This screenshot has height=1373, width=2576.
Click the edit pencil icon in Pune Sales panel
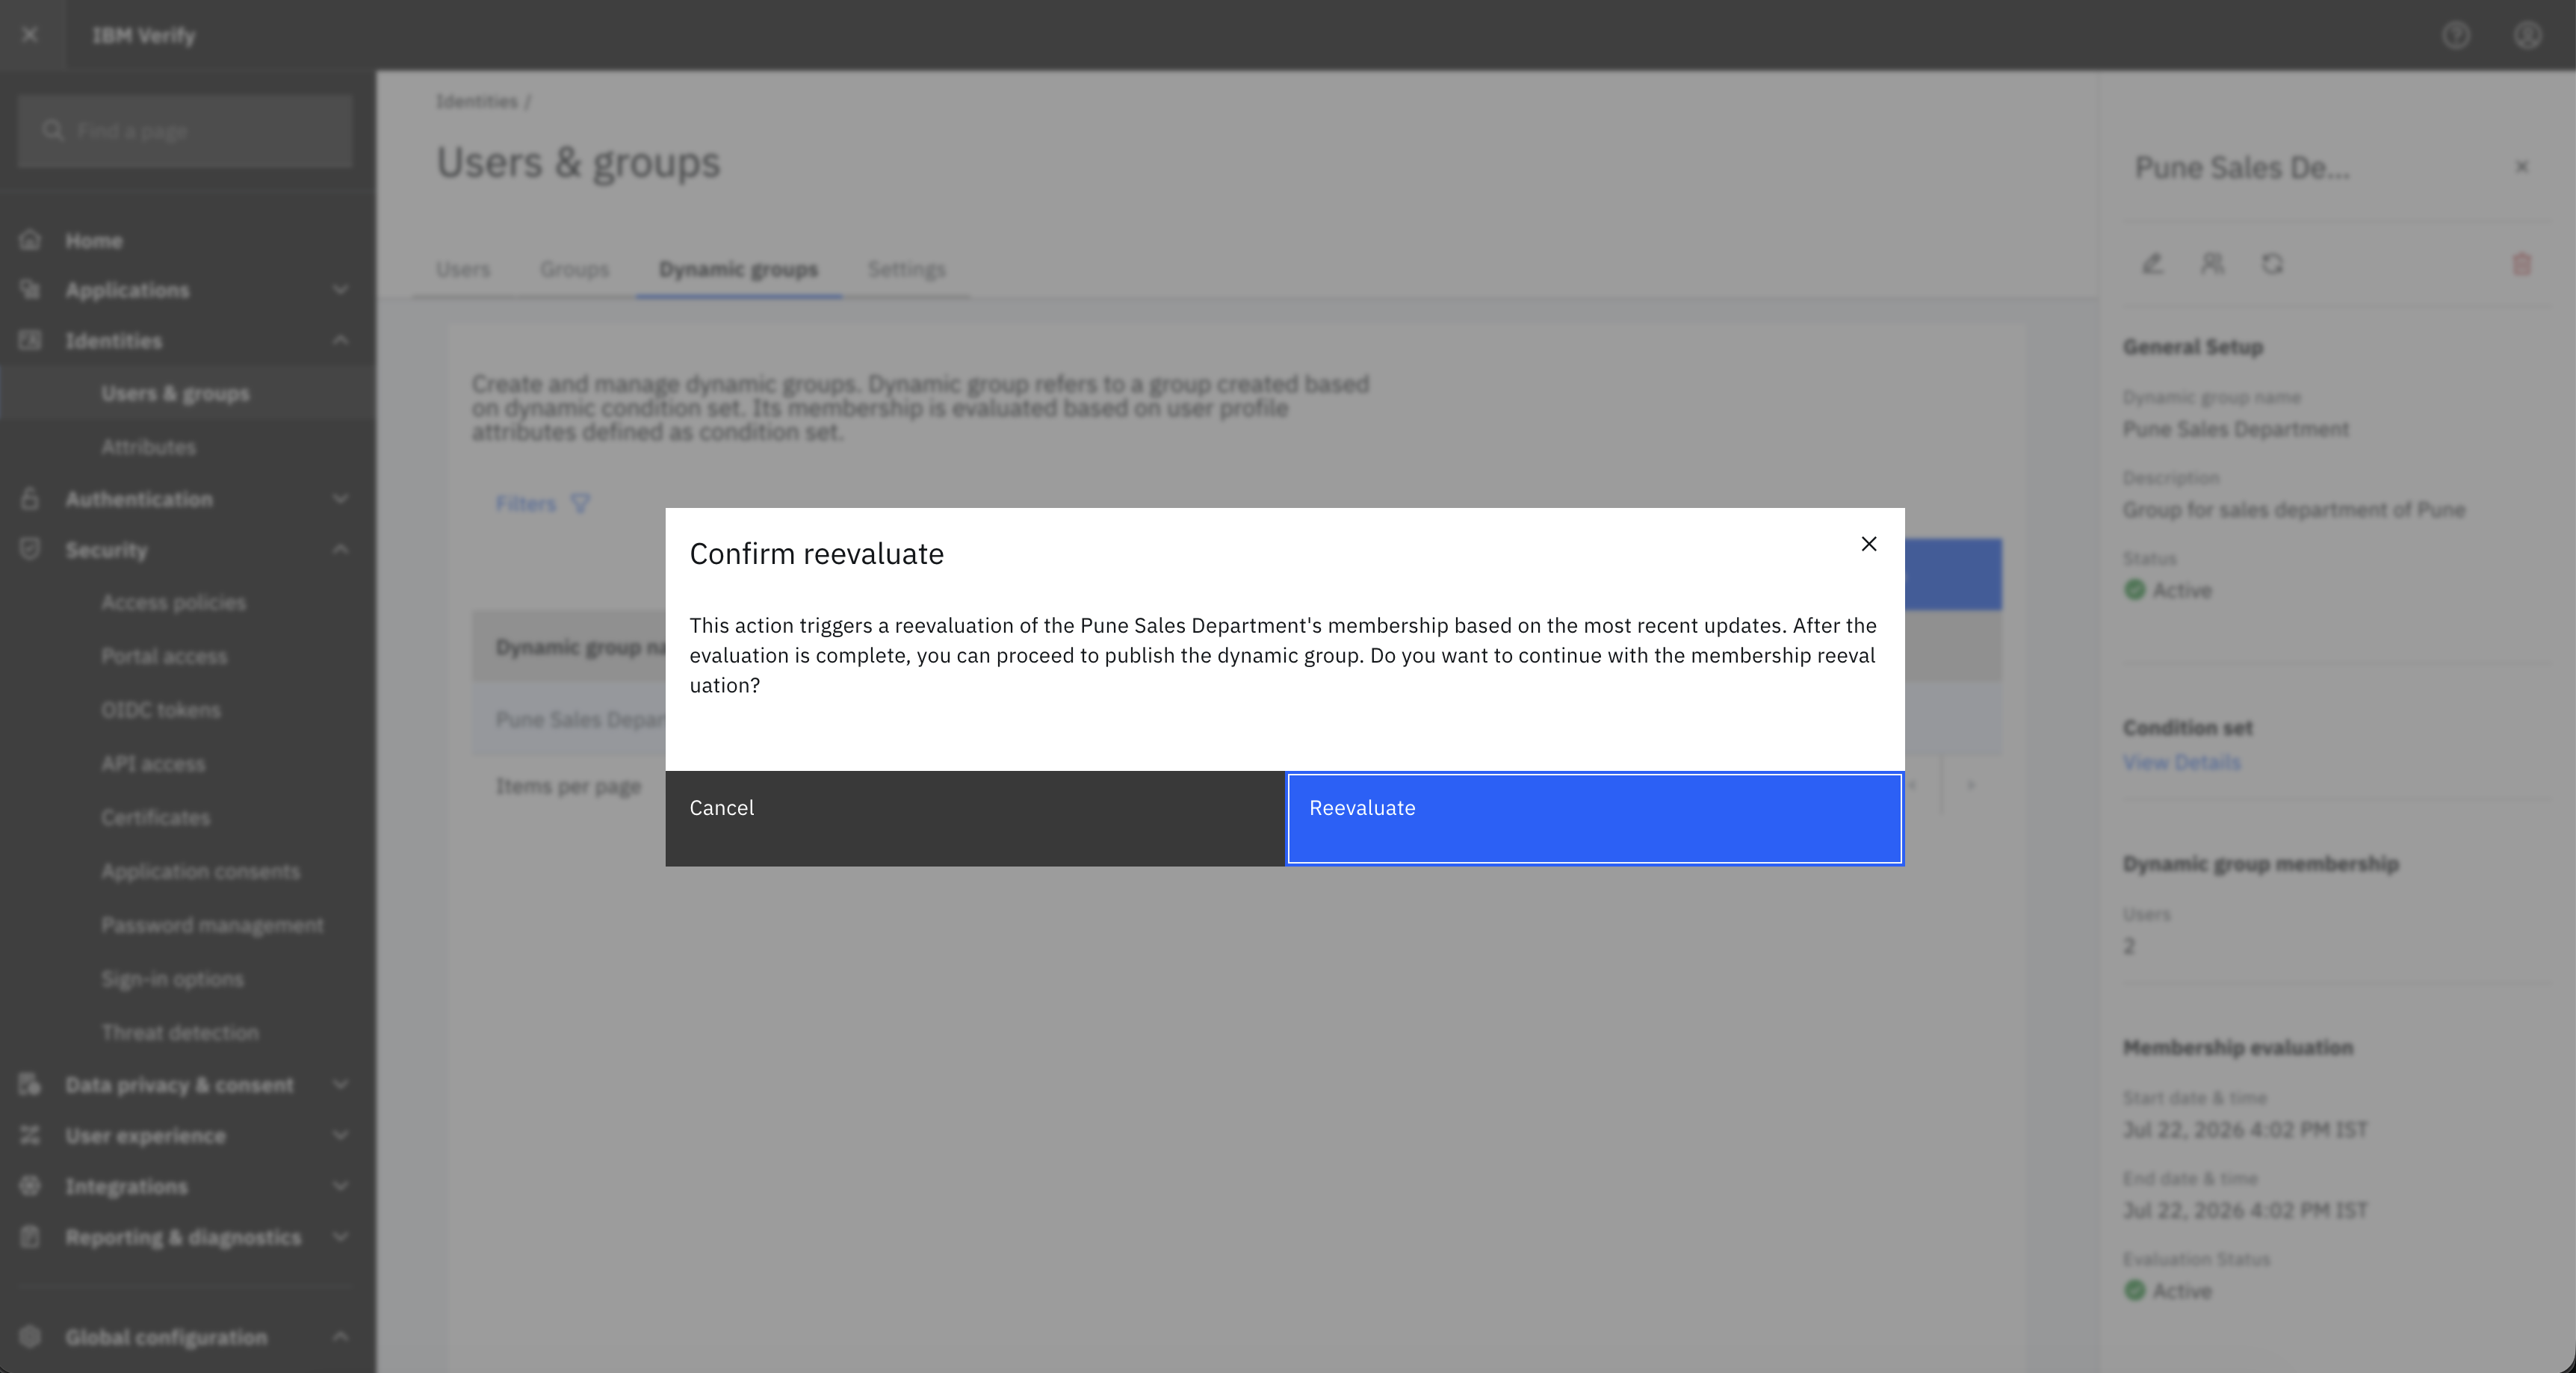point(2152,264)
